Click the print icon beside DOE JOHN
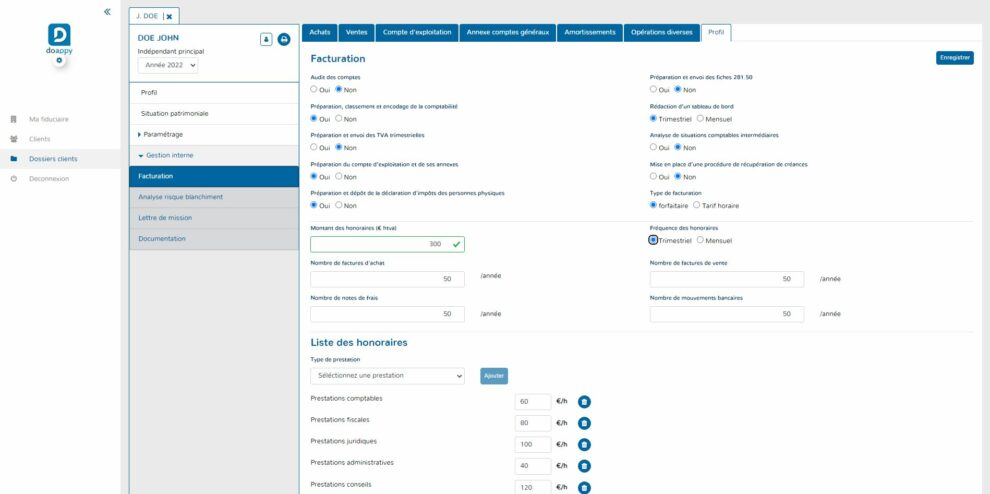This screenshot has height=494, width=990. click(x=284, y=39)
